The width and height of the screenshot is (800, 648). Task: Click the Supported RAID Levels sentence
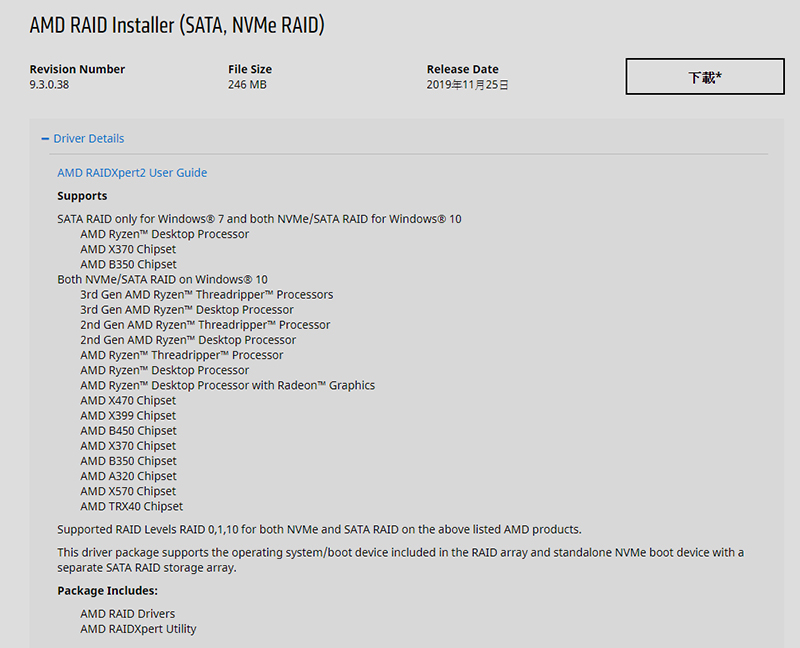pyautogui.click(x=319, y=530)
